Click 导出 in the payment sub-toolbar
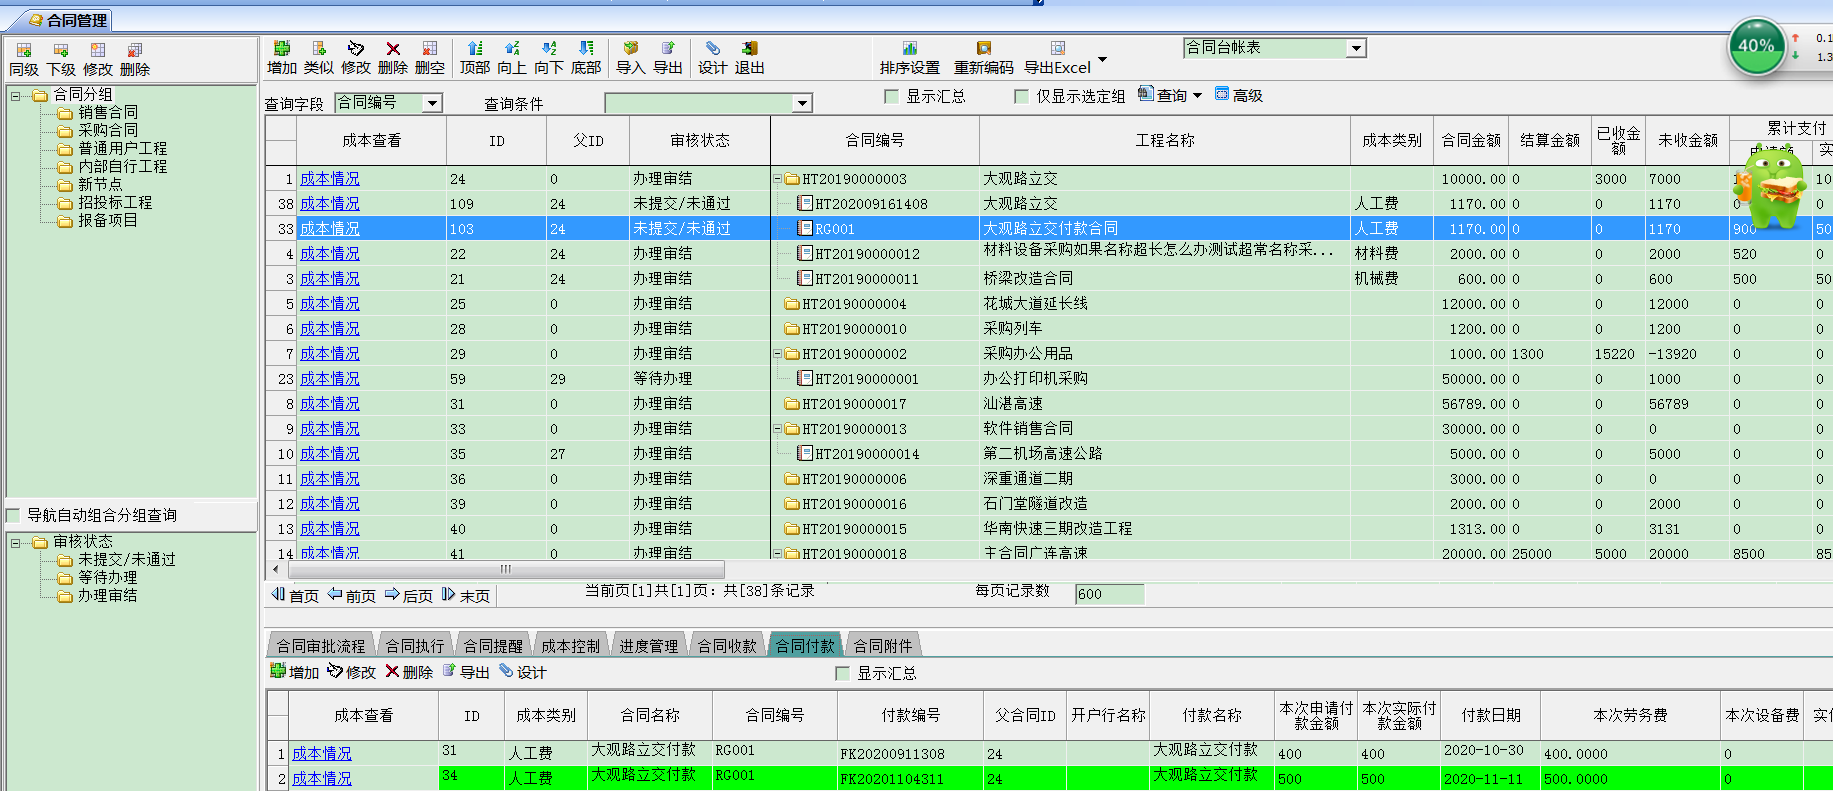The height and width of the screenshot is (791, 1833). 466,672
